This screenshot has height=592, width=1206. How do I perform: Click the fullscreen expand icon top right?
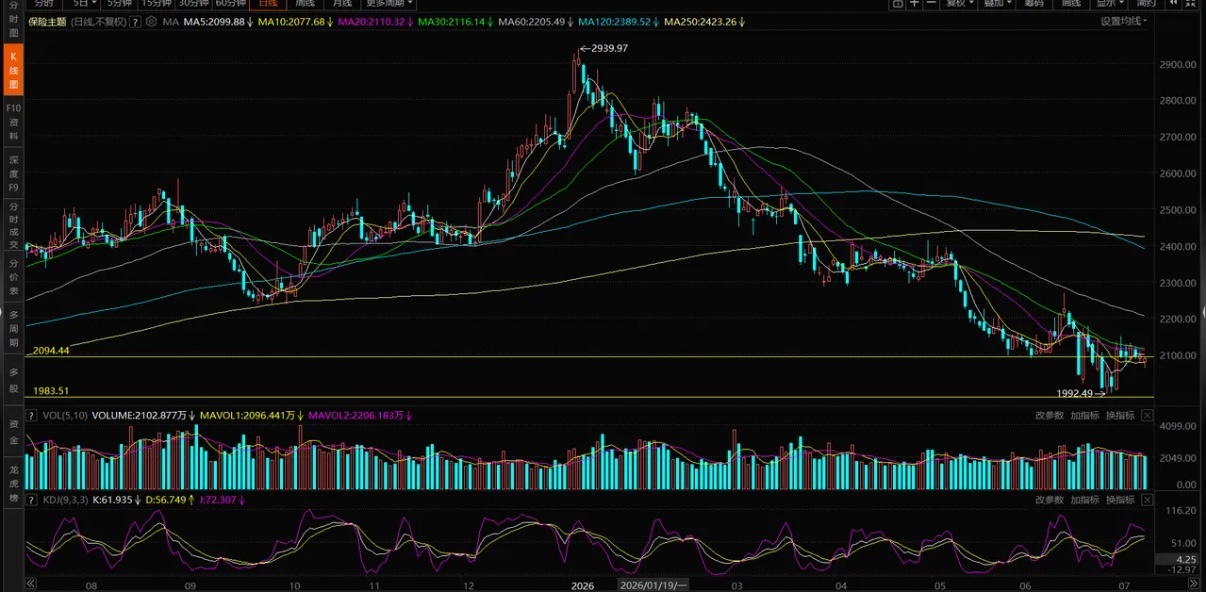(x=1192, y=4)
